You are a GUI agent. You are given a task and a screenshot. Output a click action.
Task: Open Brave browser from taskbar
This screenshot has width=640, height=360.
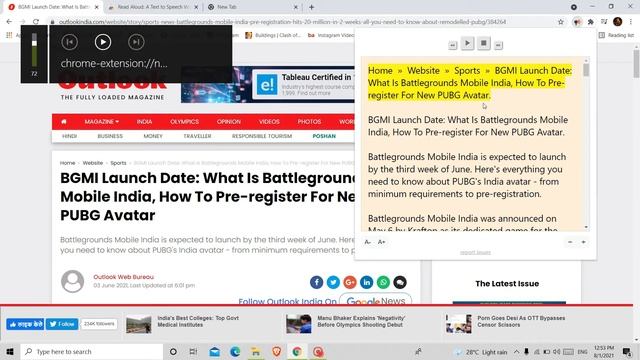click(x=276, y=351)
